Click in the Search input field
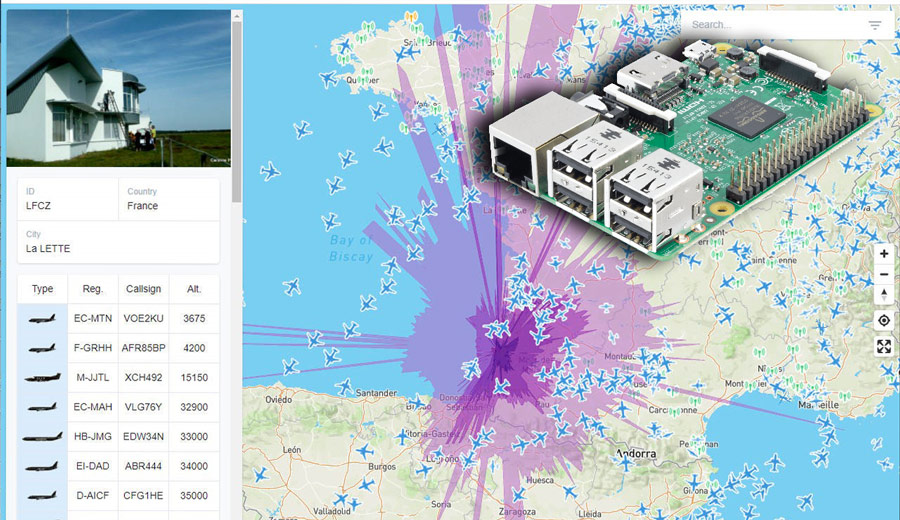Image resolution: width=900 pixels, height=520 pixels. pyautogui.click(x=775, y=25)
